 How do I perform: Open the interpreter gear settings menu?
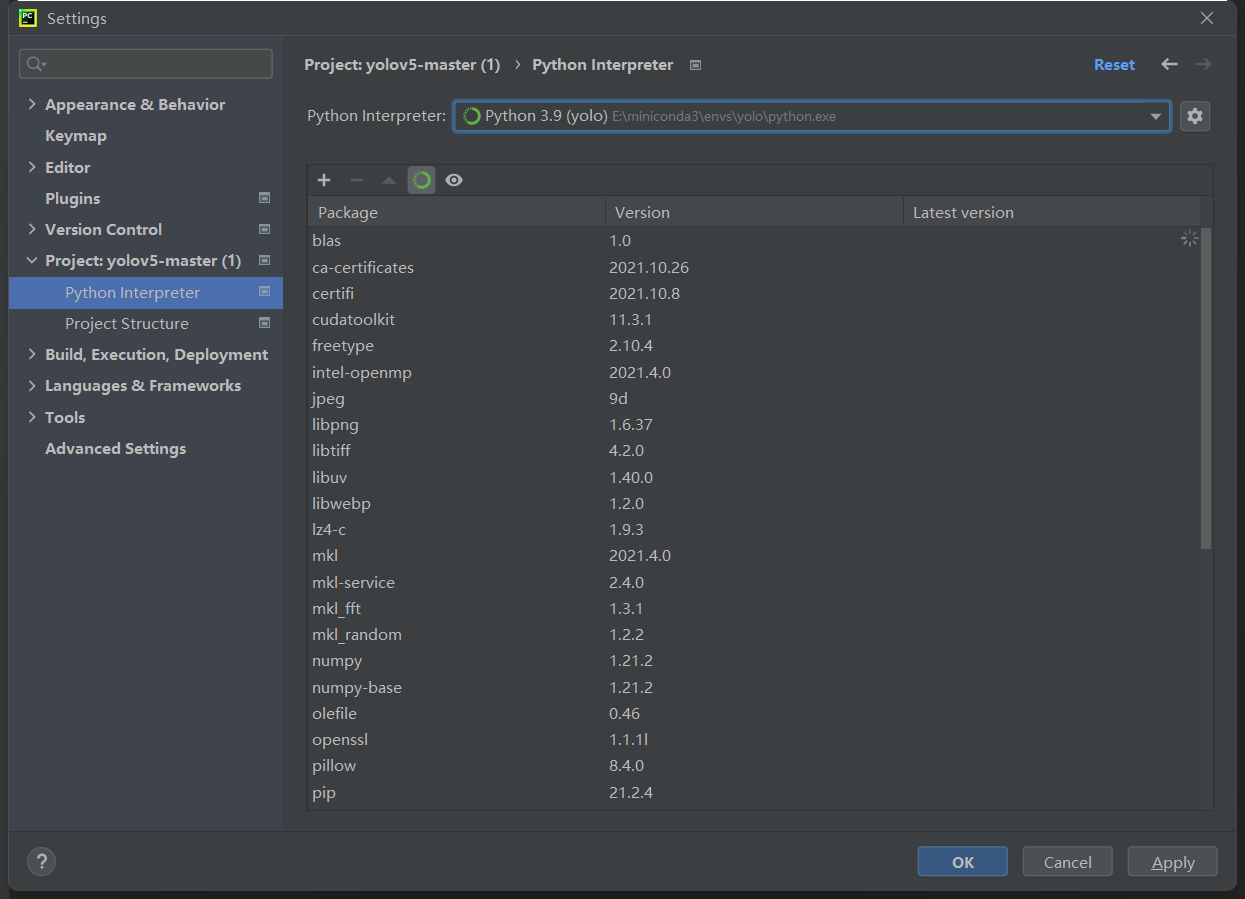click(x=1195, y=116)
